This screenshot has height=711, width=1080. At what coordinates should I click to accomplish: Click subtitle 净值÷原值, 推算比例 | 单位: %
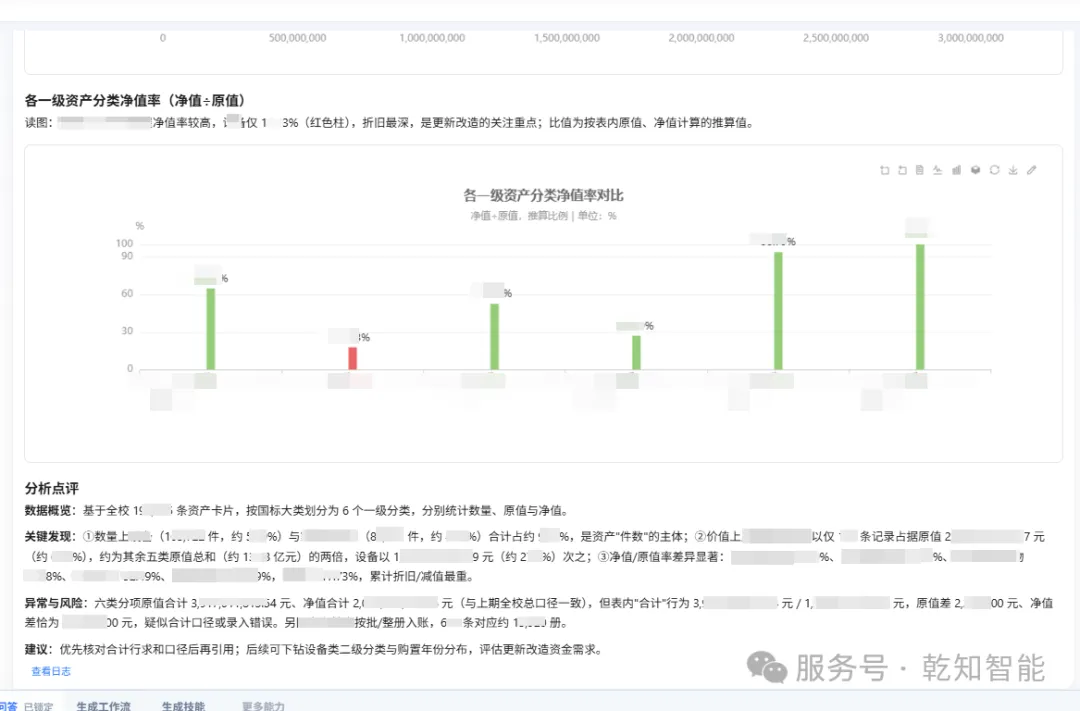tap(543, 216)
